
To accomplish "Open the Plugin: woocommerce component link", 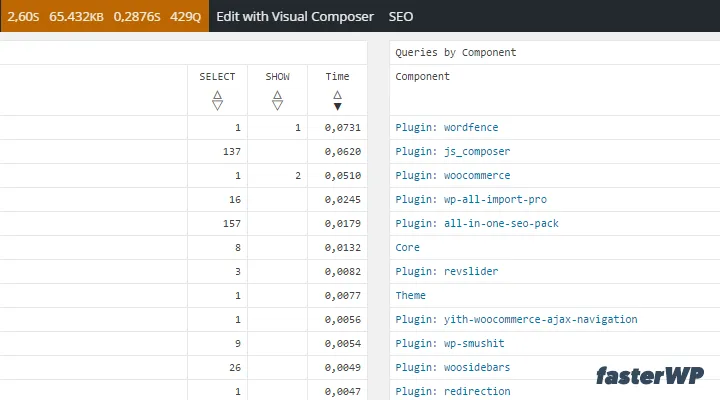I will [452, 175].
